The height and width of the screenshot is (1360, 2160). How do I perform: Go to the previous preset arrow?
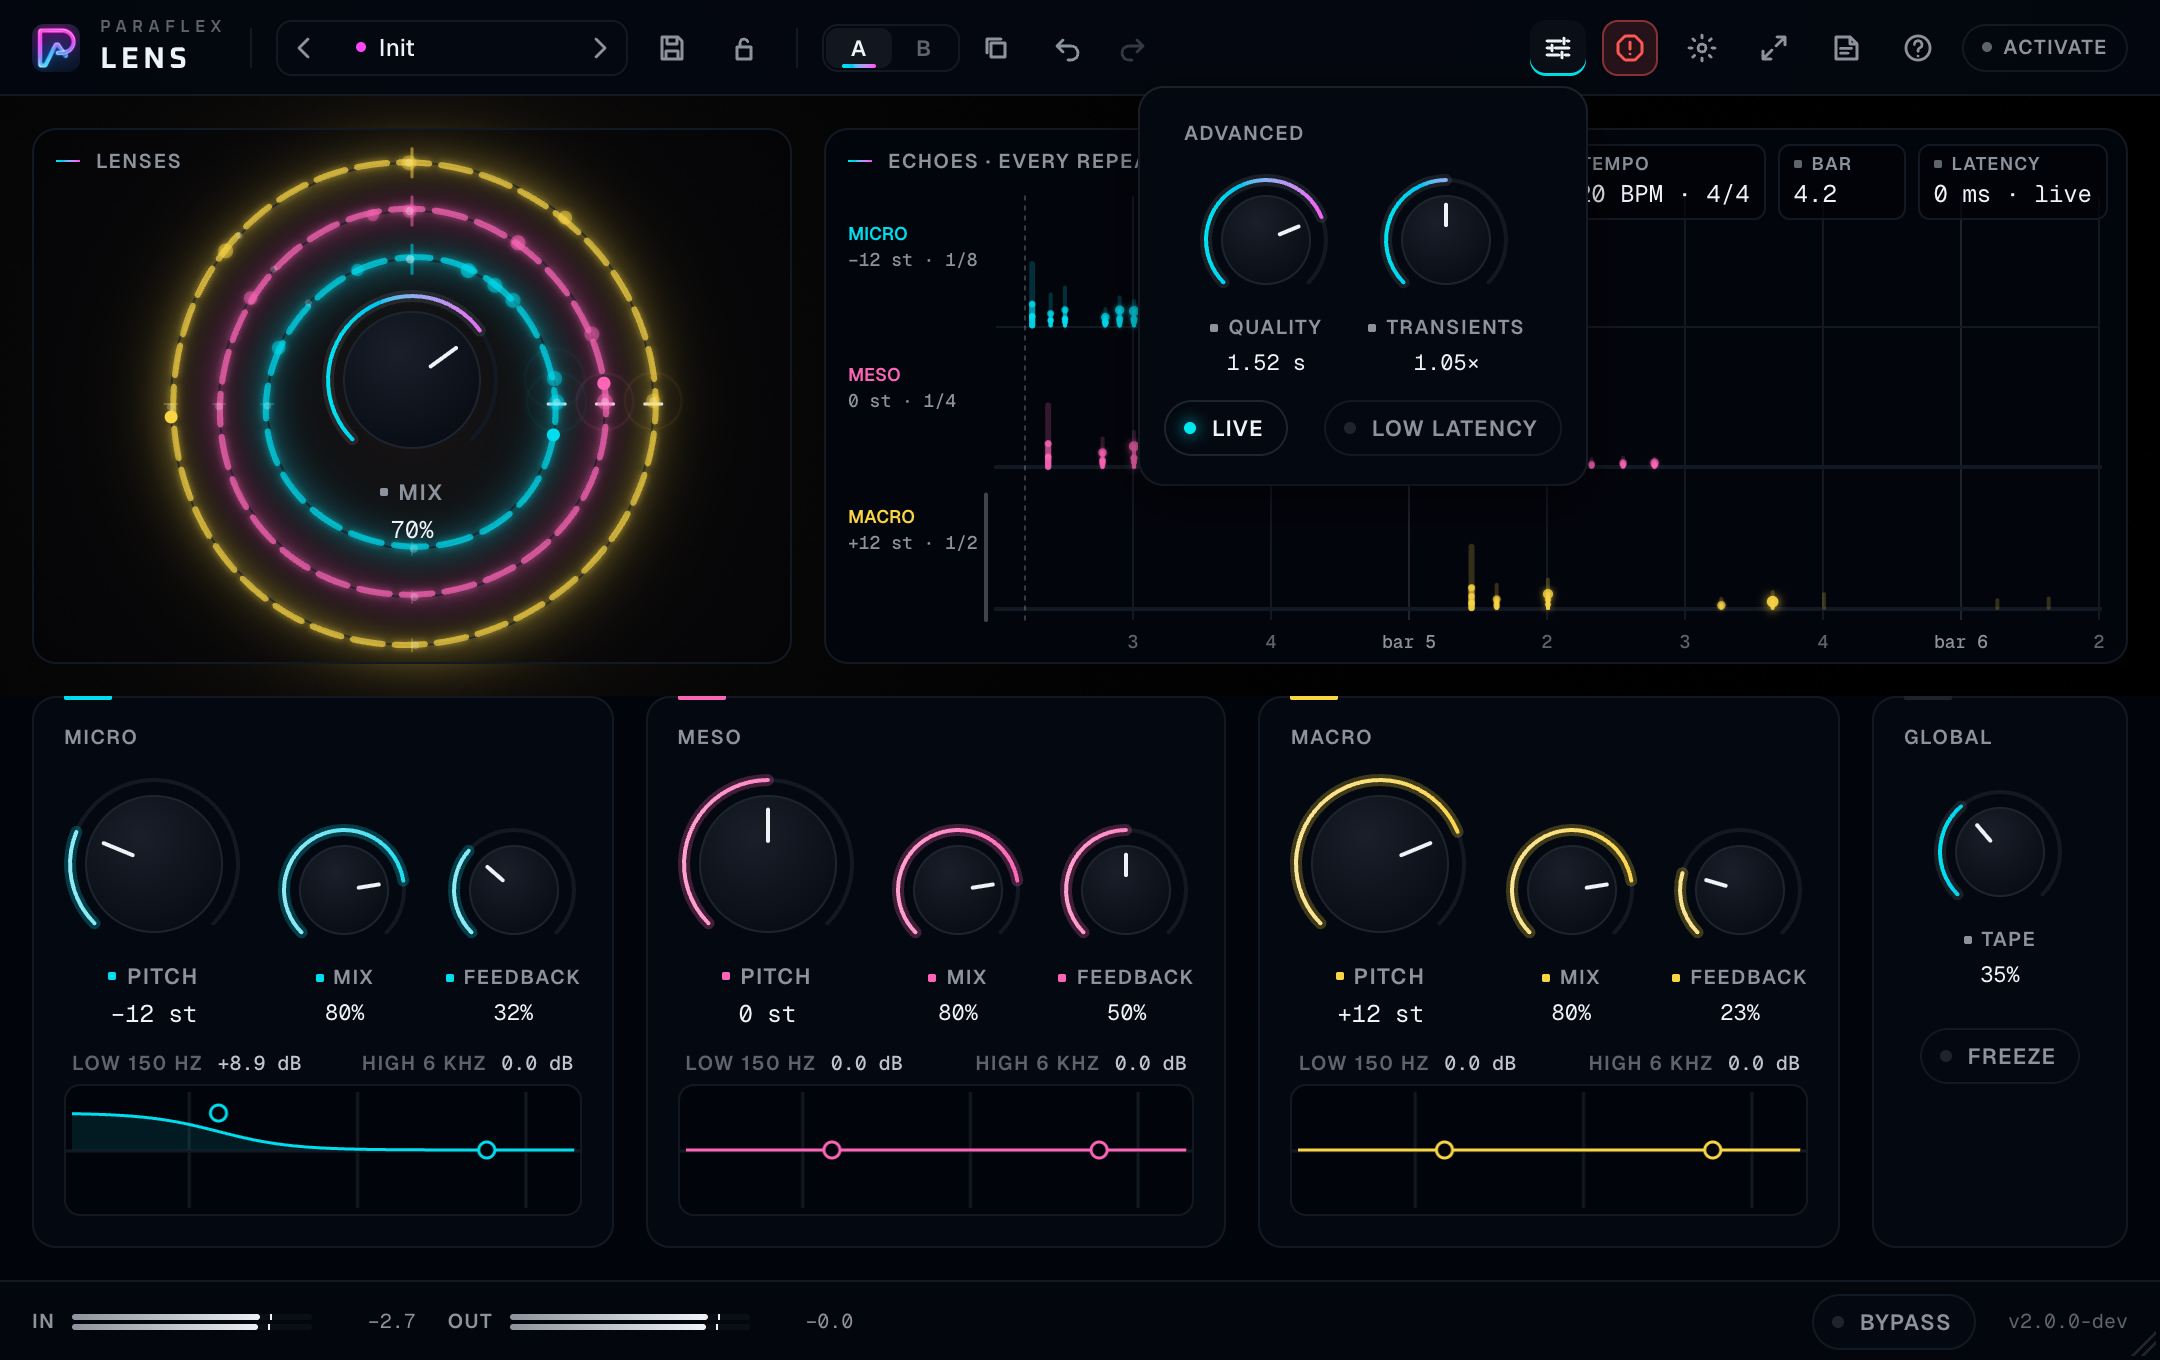click(304, 48)
